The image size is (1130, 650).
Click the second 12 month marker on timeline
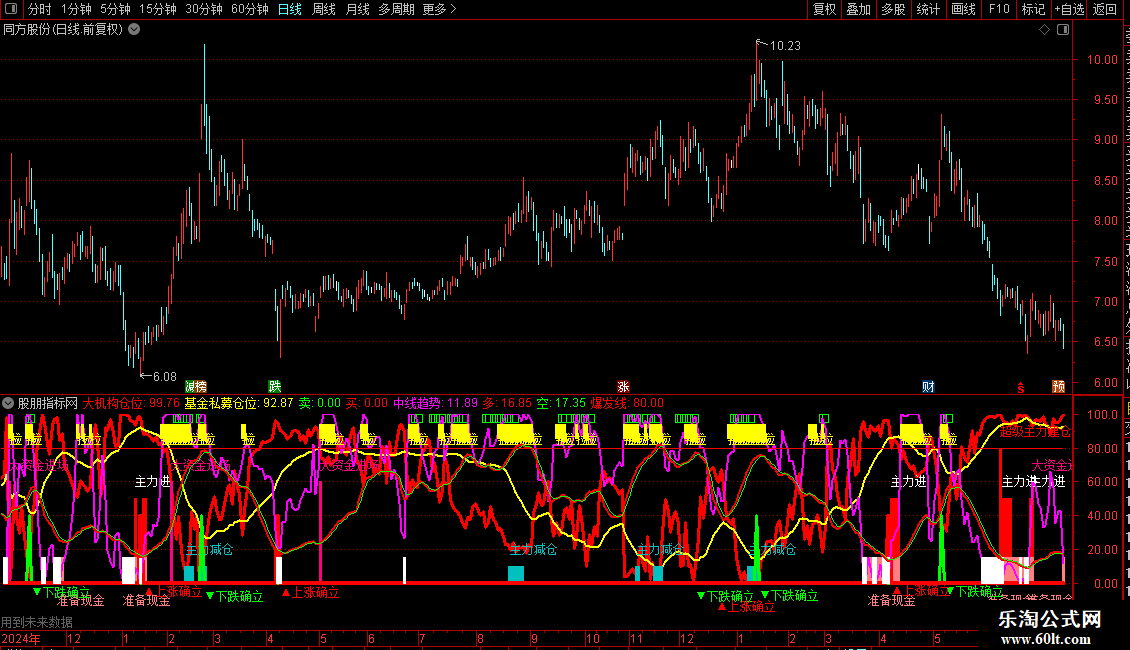pos(687,638)
